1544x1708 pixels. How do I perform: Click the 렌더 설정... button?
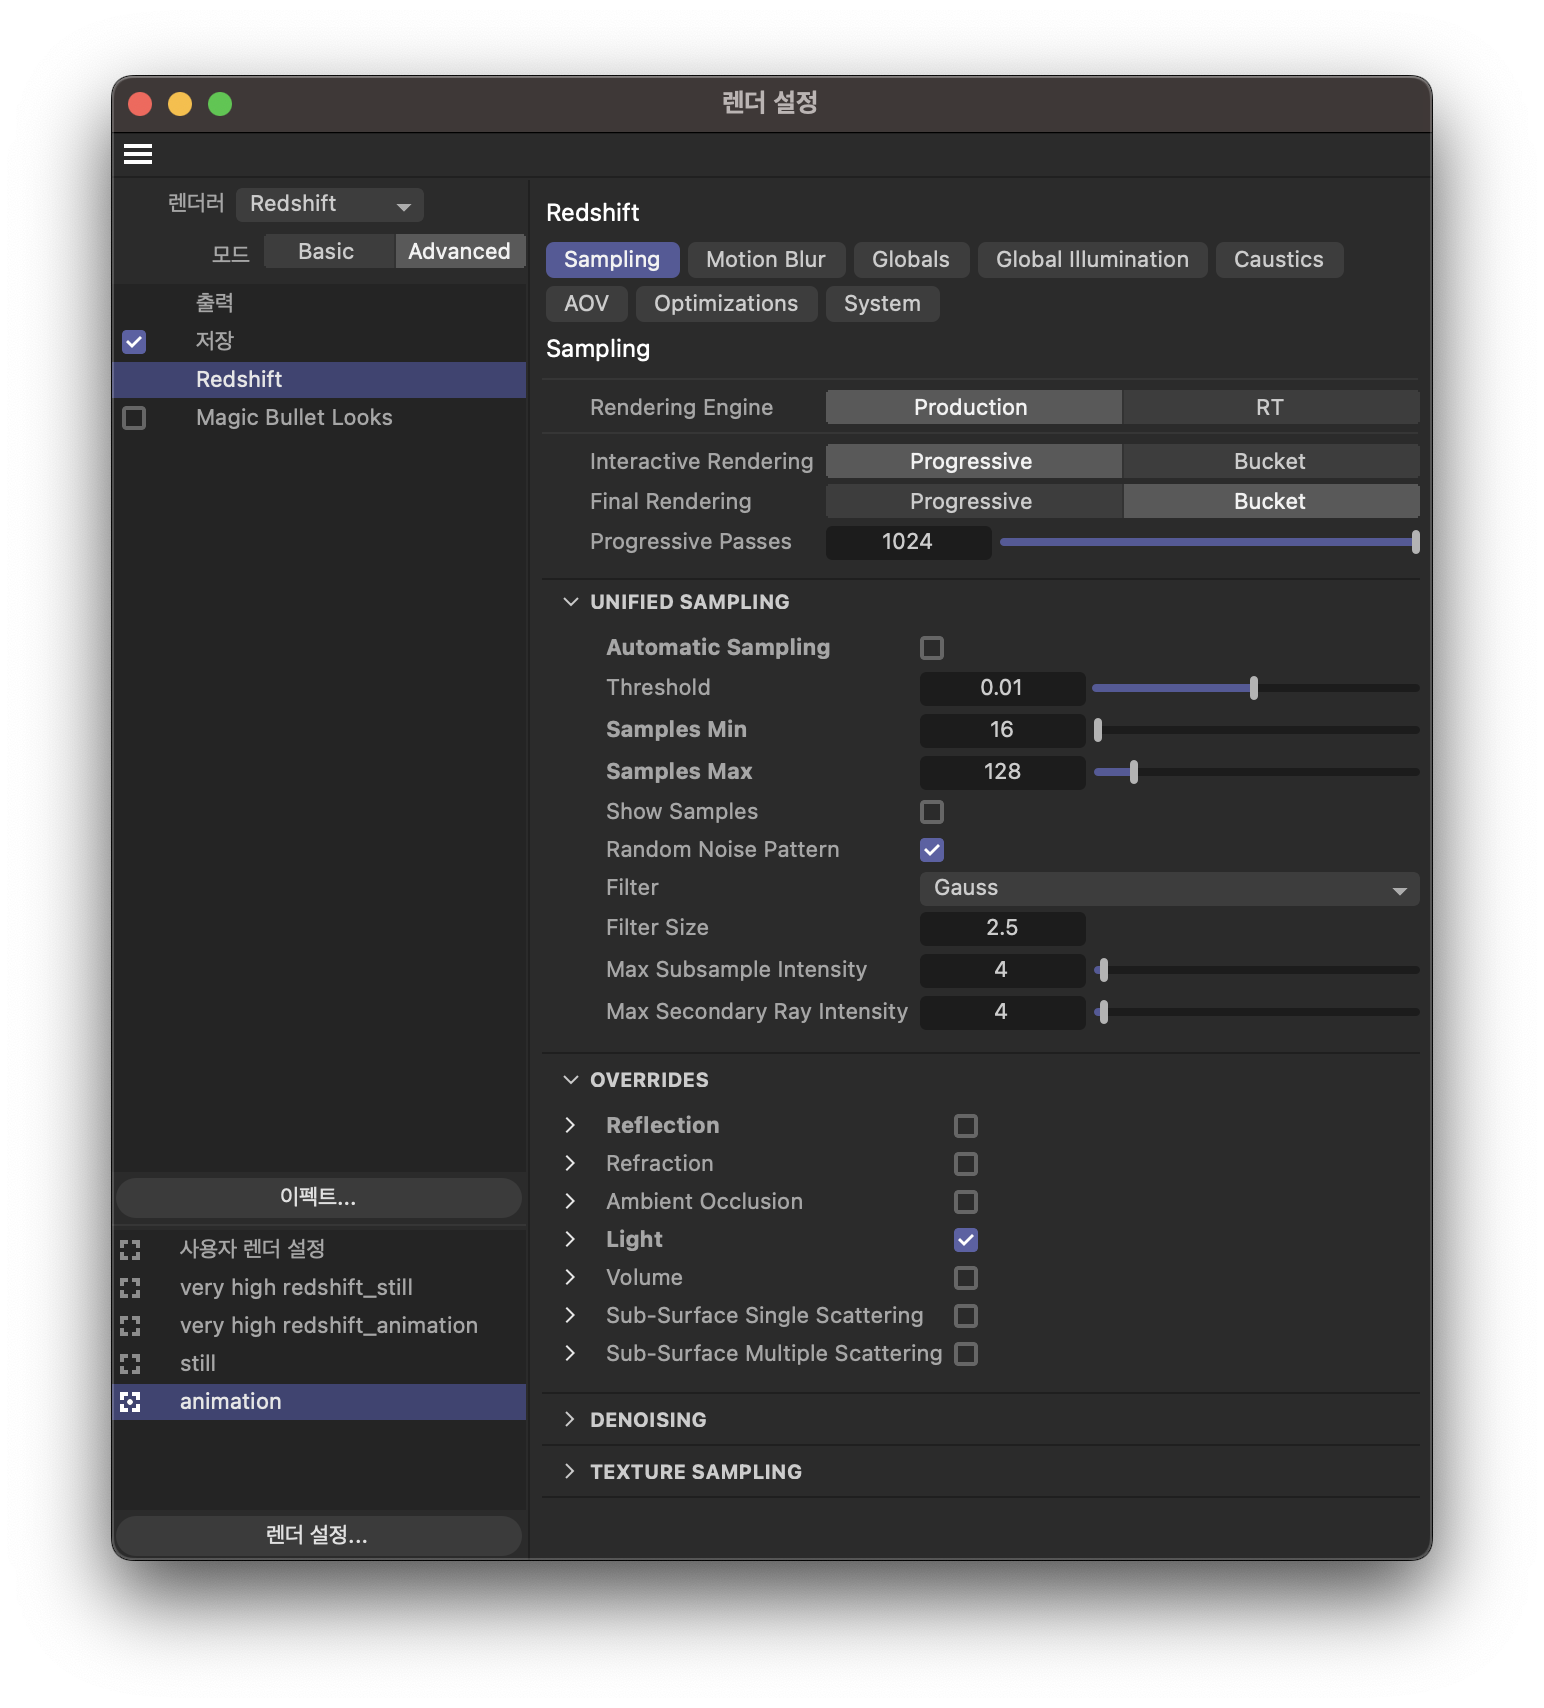(319, 1535)
